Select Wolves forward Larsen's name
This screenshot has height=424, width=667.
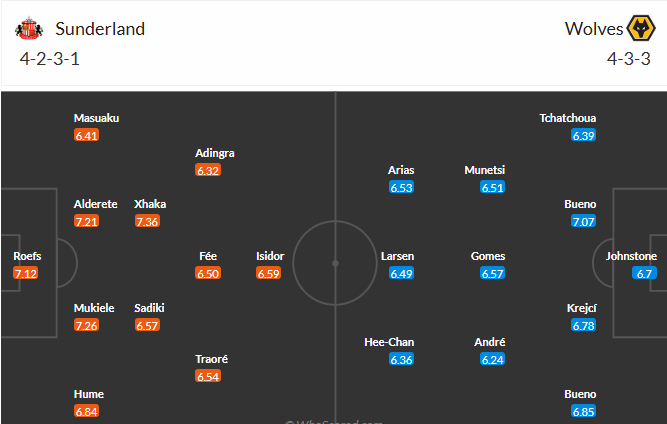pos(397,256)
